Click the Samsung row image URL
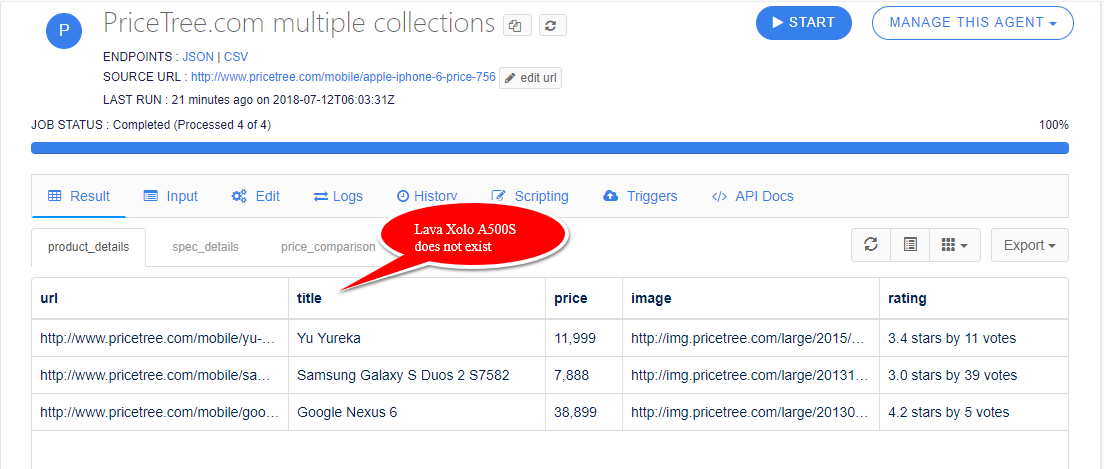The image size is (1104, 469). click(x=751, y=375)
